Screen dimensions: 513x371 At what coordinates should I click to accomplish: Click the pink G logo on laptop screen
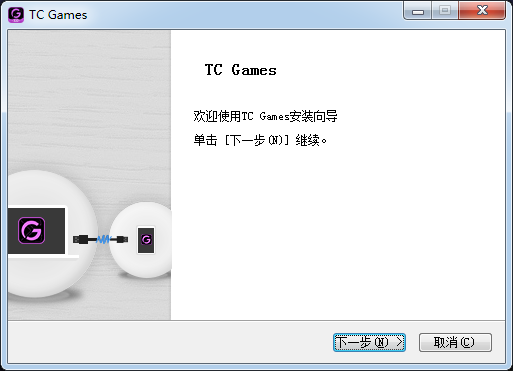[32, 230]
